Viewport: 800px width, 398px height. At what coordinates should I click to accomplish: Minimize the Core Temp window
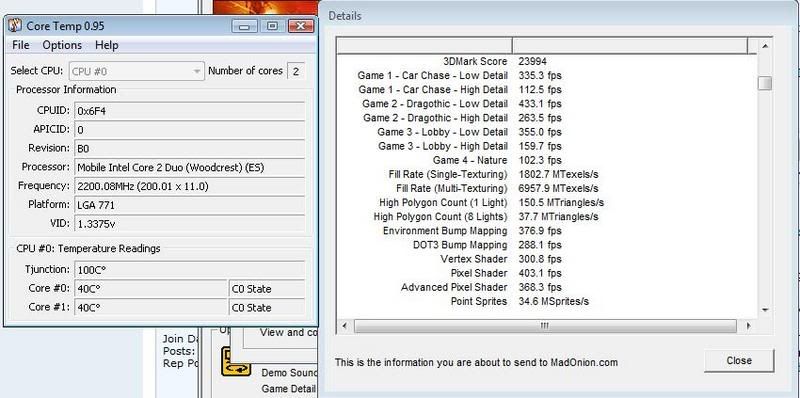pos(244,26)
